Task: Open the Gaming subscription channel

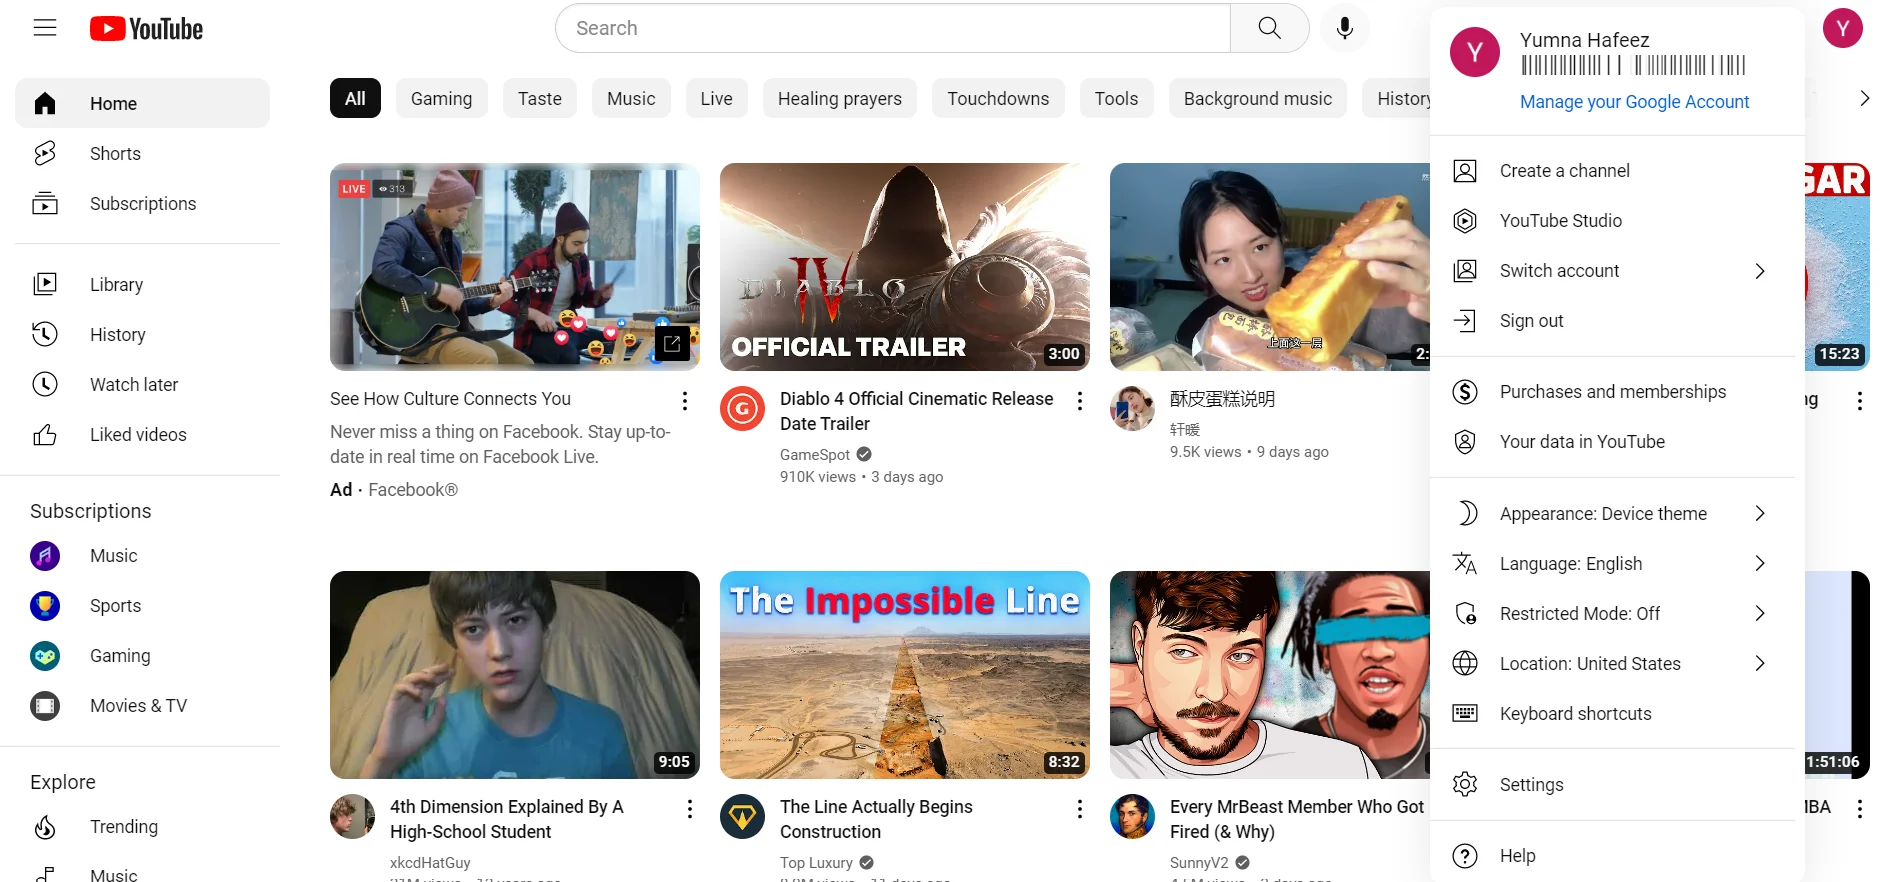Action: (142, 655)
